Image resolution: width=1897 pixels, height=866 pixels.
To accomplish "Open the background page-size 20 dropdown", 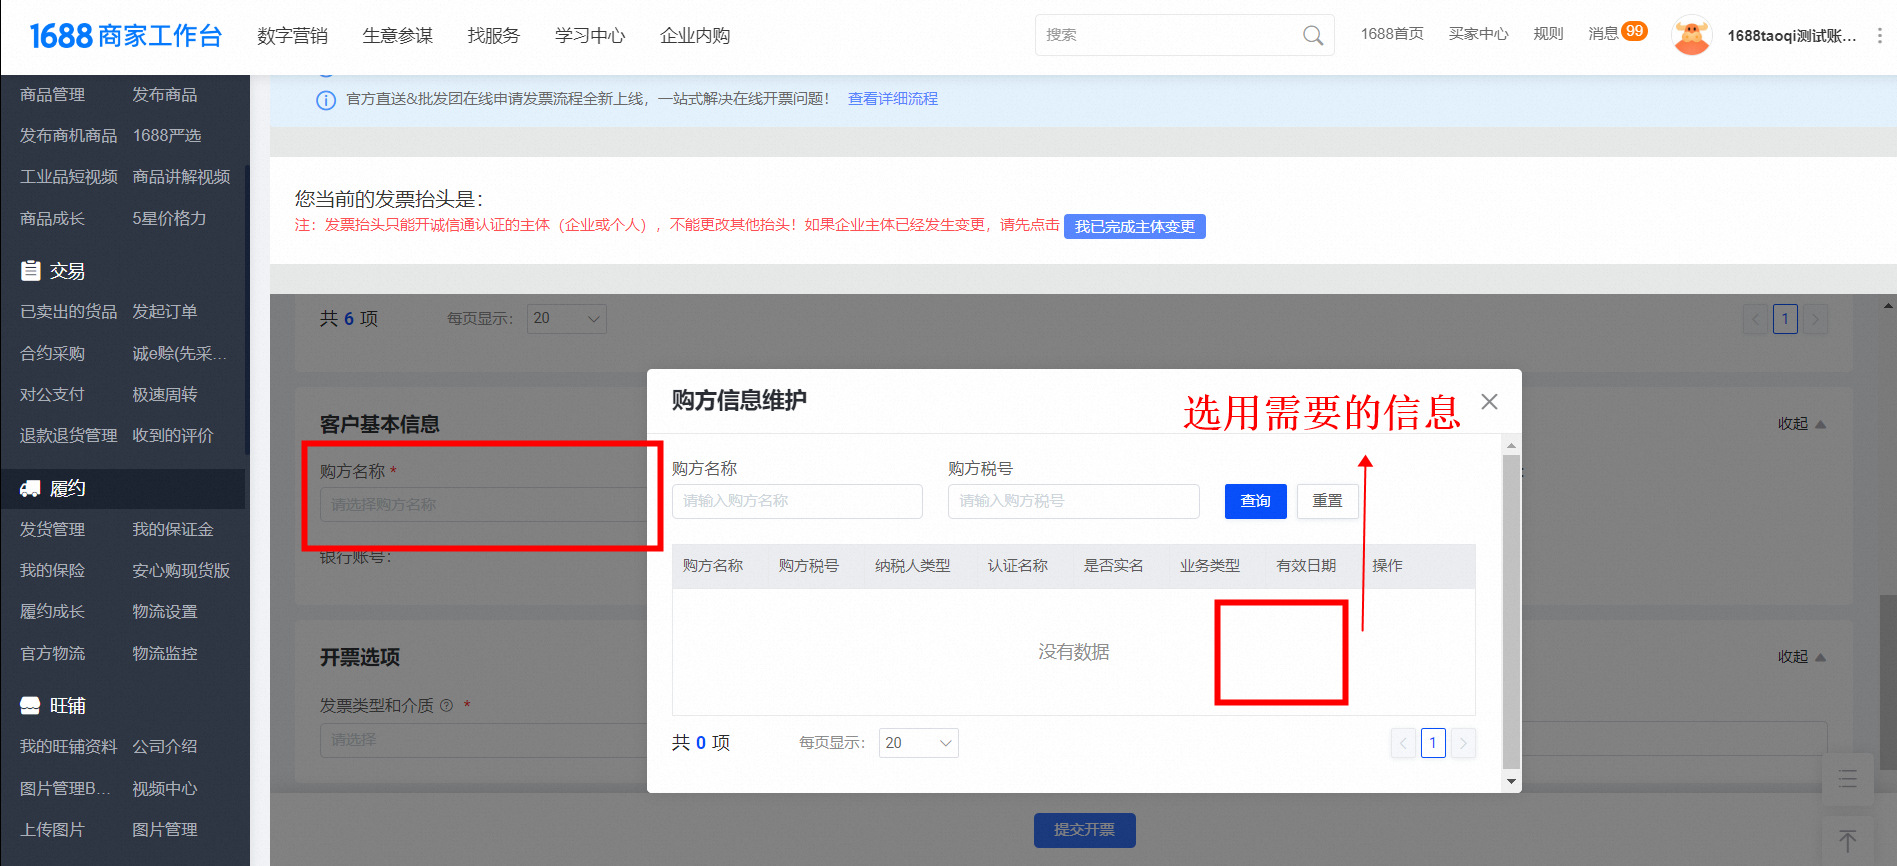I will tap(566, 319).
